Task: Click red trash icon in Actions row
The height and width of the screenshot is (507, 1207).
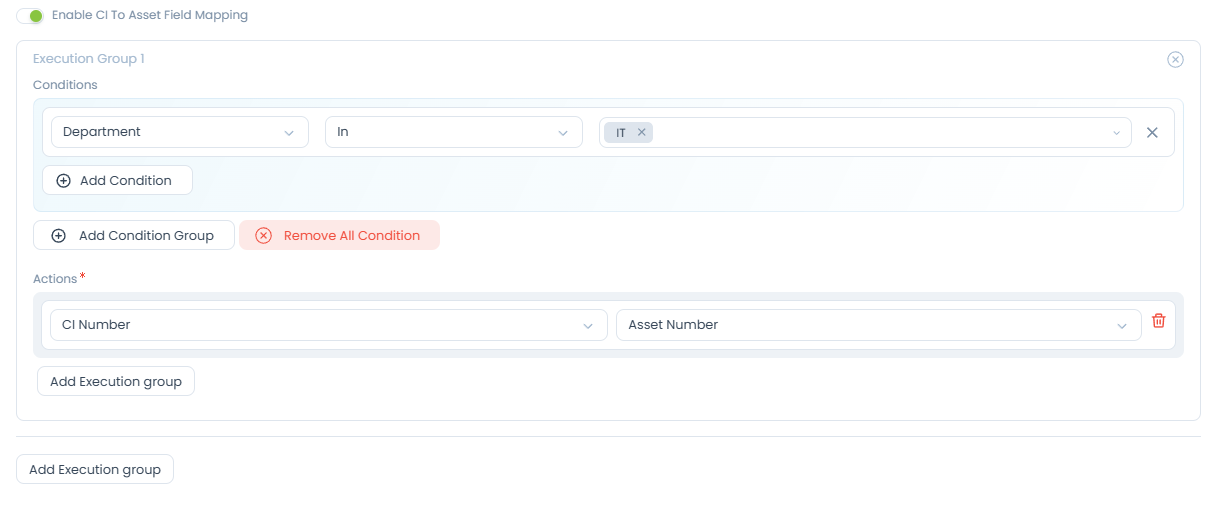Action: tap(1159, 321)
